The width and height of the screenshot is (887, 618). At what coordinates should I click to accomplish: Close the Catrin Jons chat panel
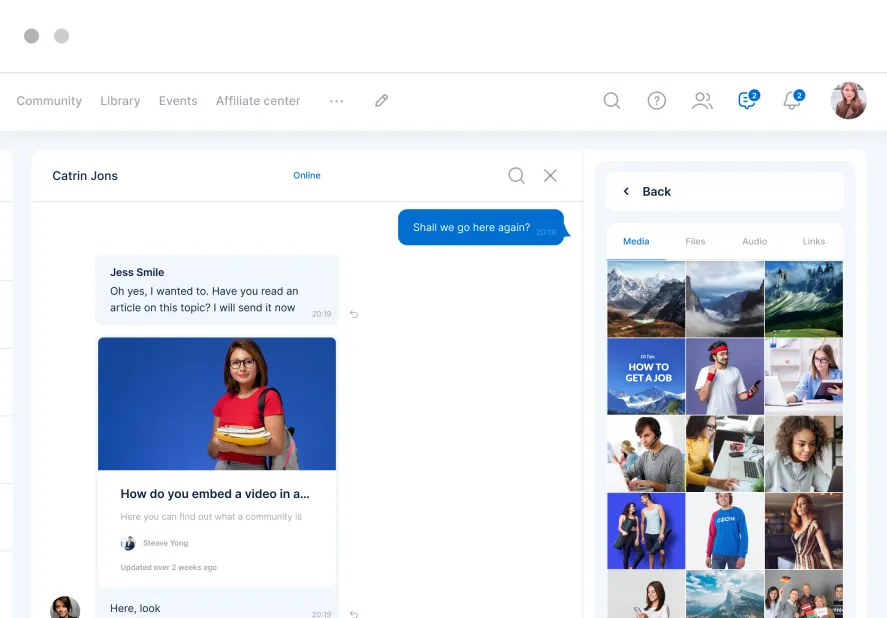point(550,176)
